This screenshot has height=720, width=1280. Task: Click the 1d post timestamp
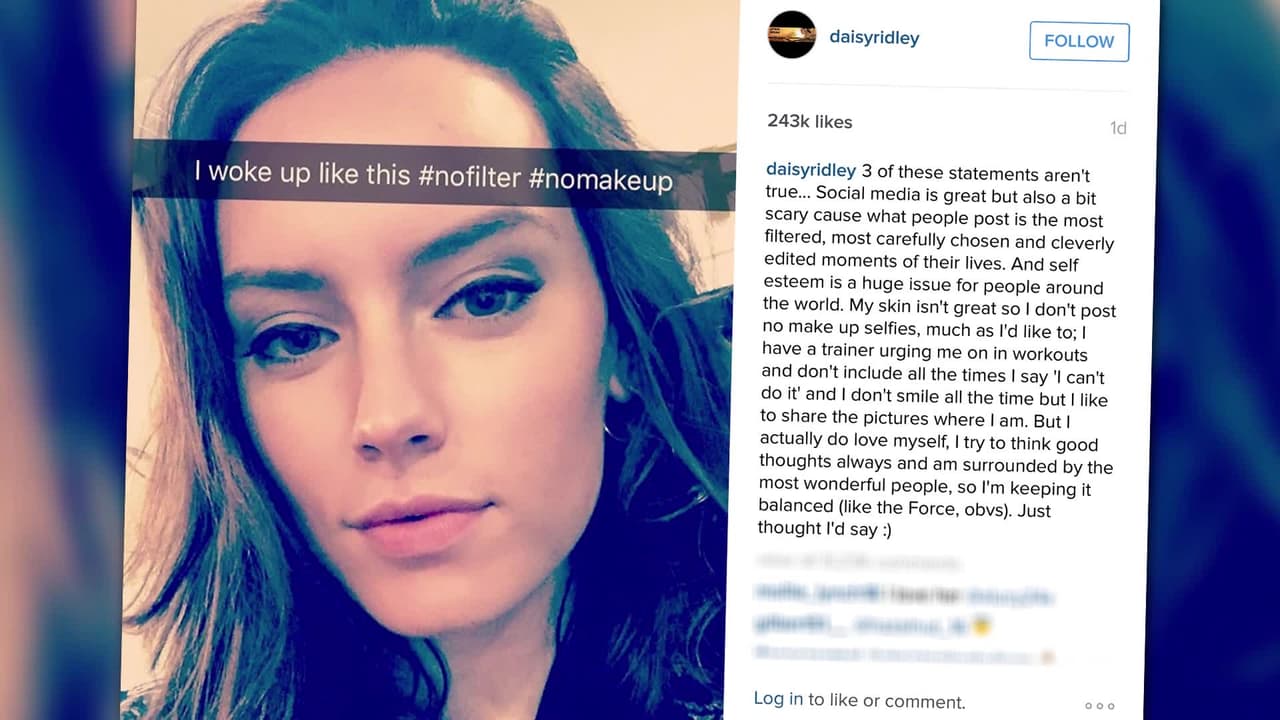tap(1118, 128)
